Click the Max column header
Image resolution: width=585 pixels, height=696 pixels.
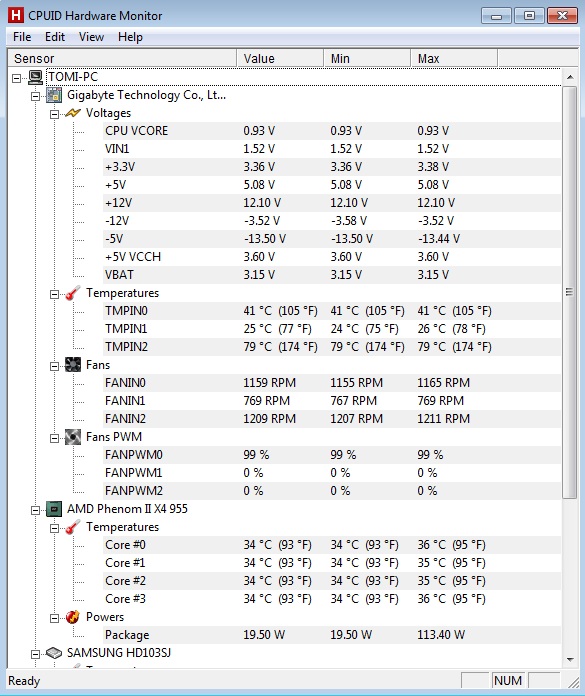coord(454,58)
